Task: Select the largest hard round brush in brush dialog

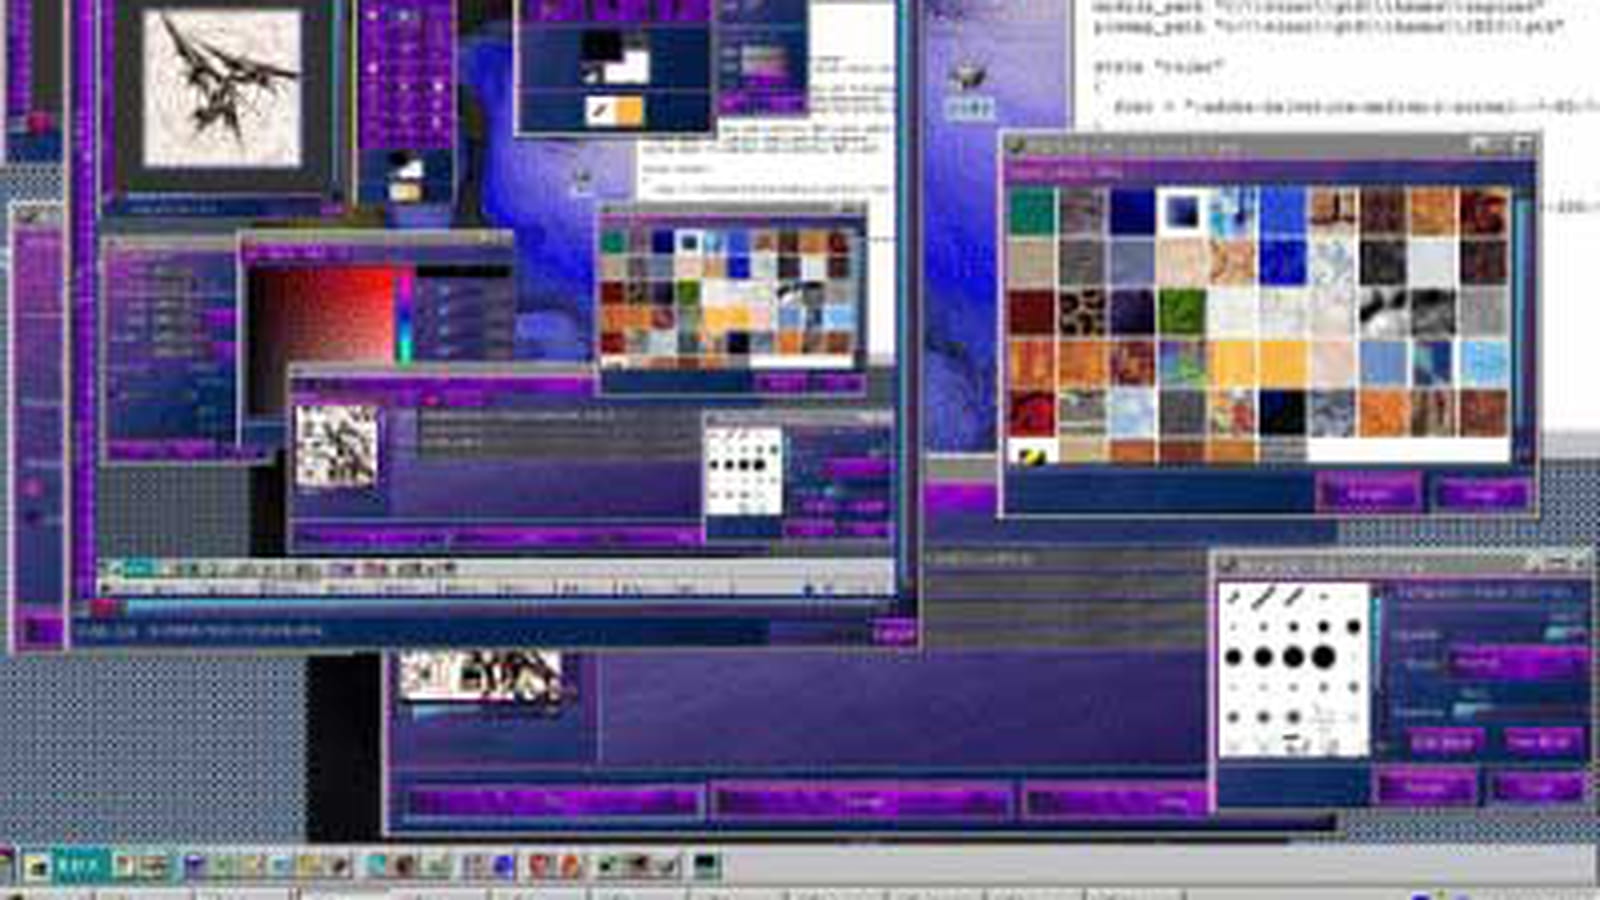Action: point(1323,657)
